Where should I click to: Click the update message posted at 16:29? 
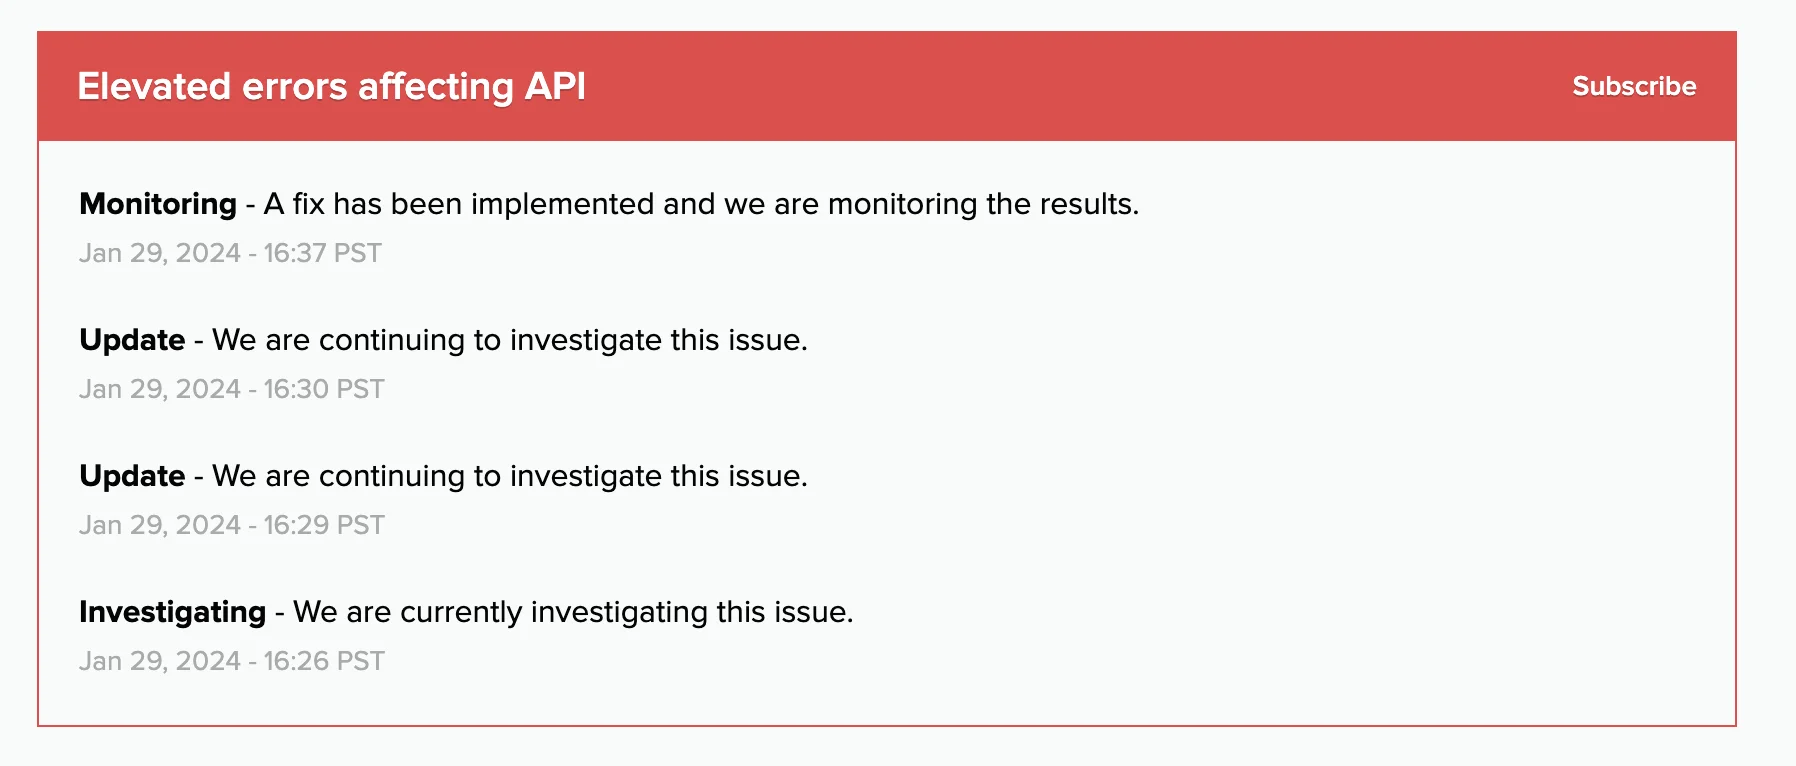(x=509, y=476)
